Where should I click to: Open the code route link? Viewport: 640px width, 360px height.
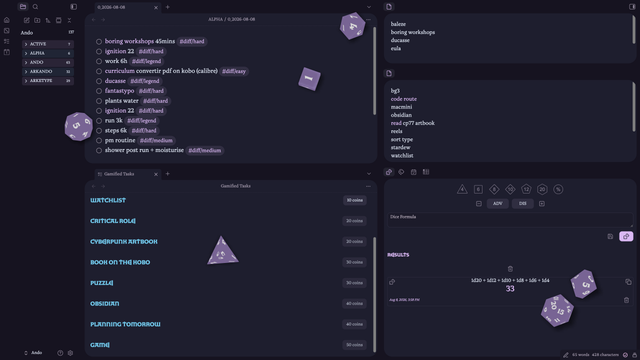404,99
